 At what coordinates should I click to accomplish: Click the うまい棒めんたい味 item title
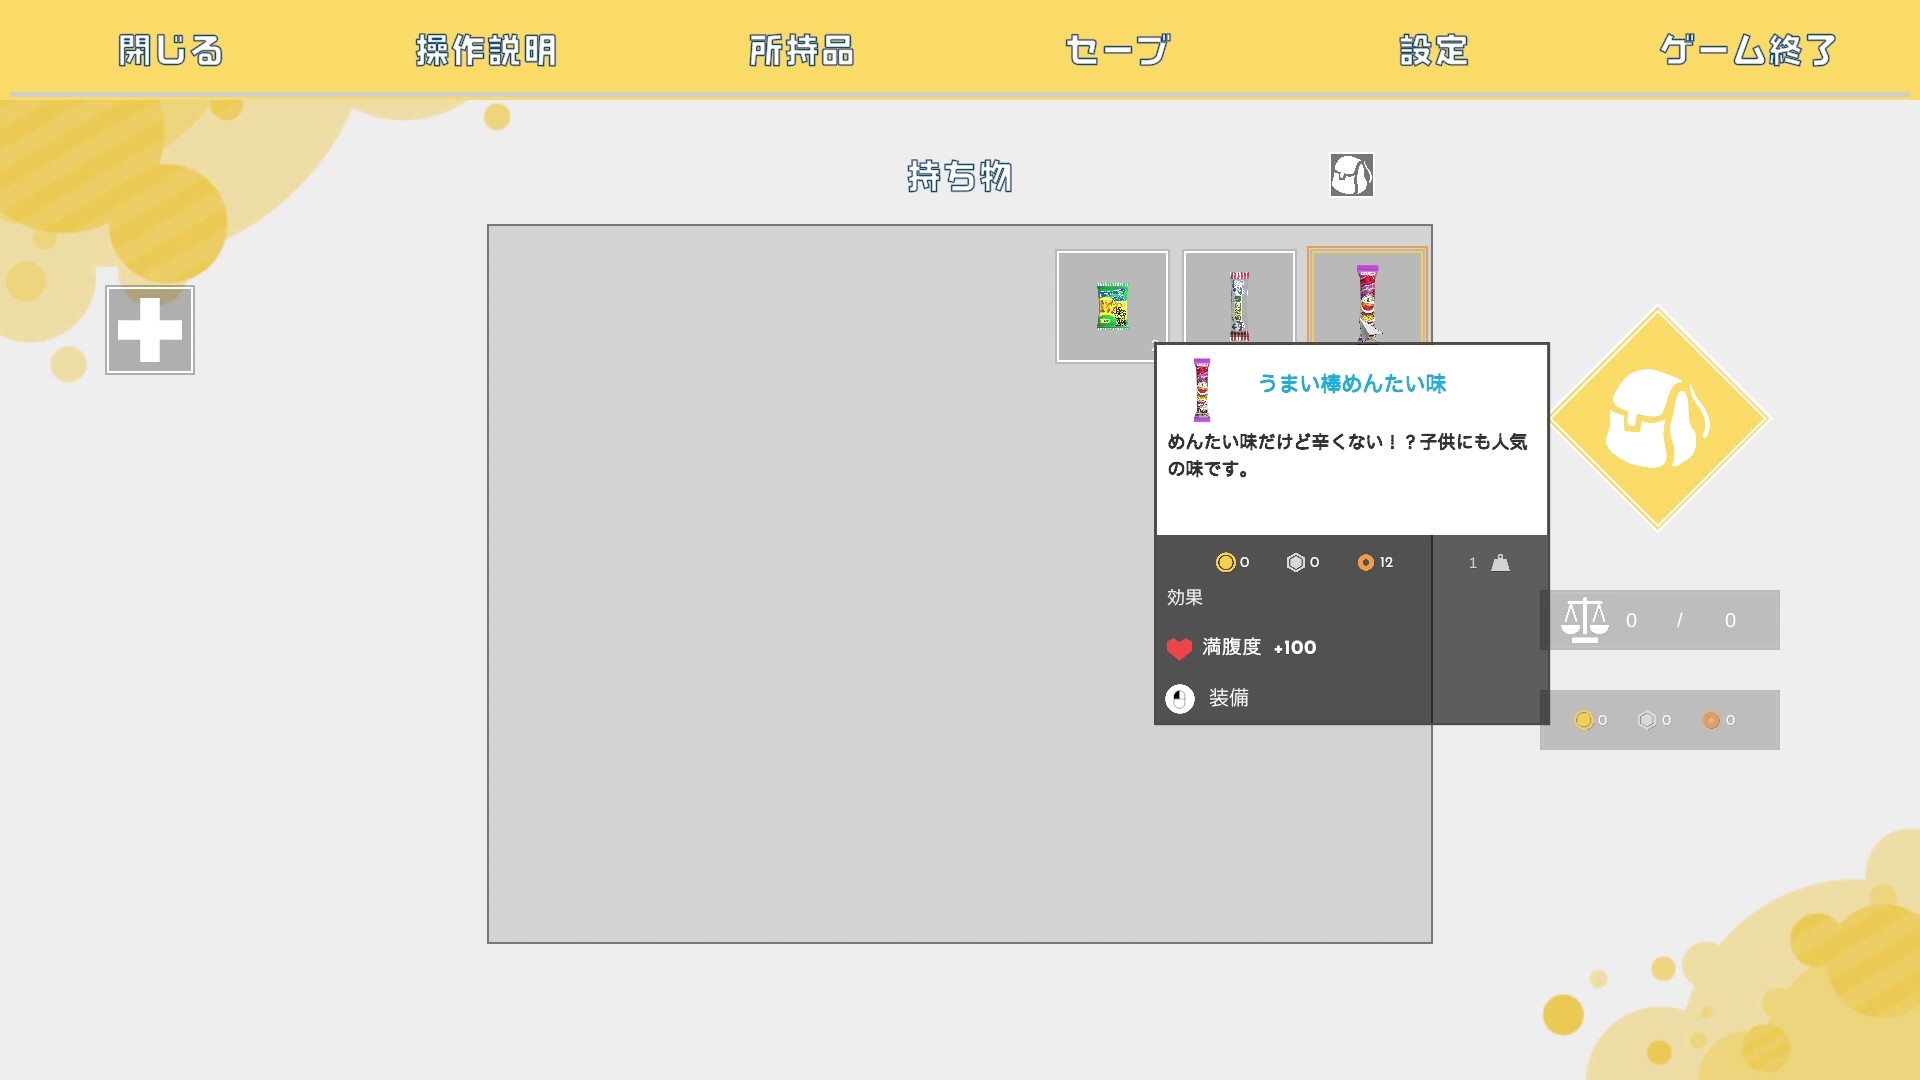click(1351, 384)
